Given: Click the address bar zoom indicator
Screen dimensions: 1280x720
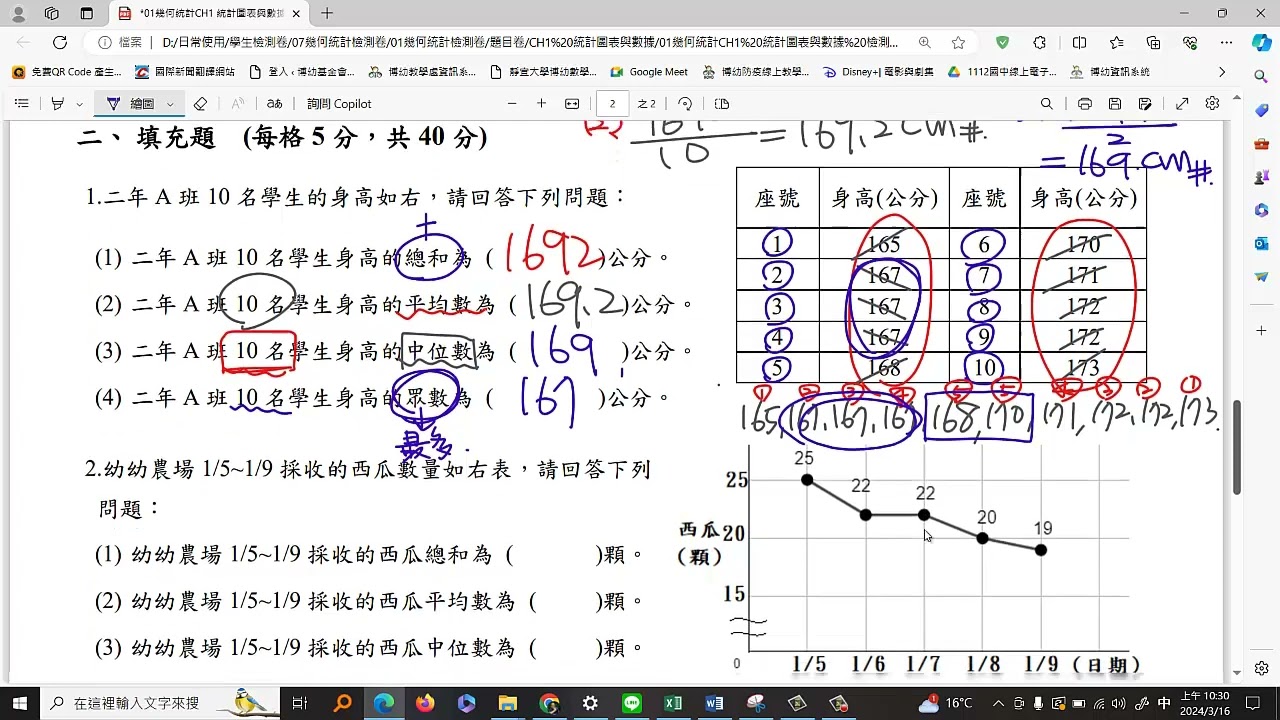Looking at the screenshot, I should point(925,43).
